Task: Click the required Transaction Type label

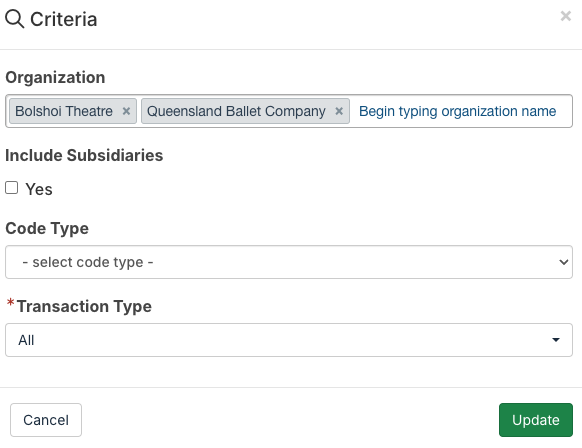Action: [84, 307]
